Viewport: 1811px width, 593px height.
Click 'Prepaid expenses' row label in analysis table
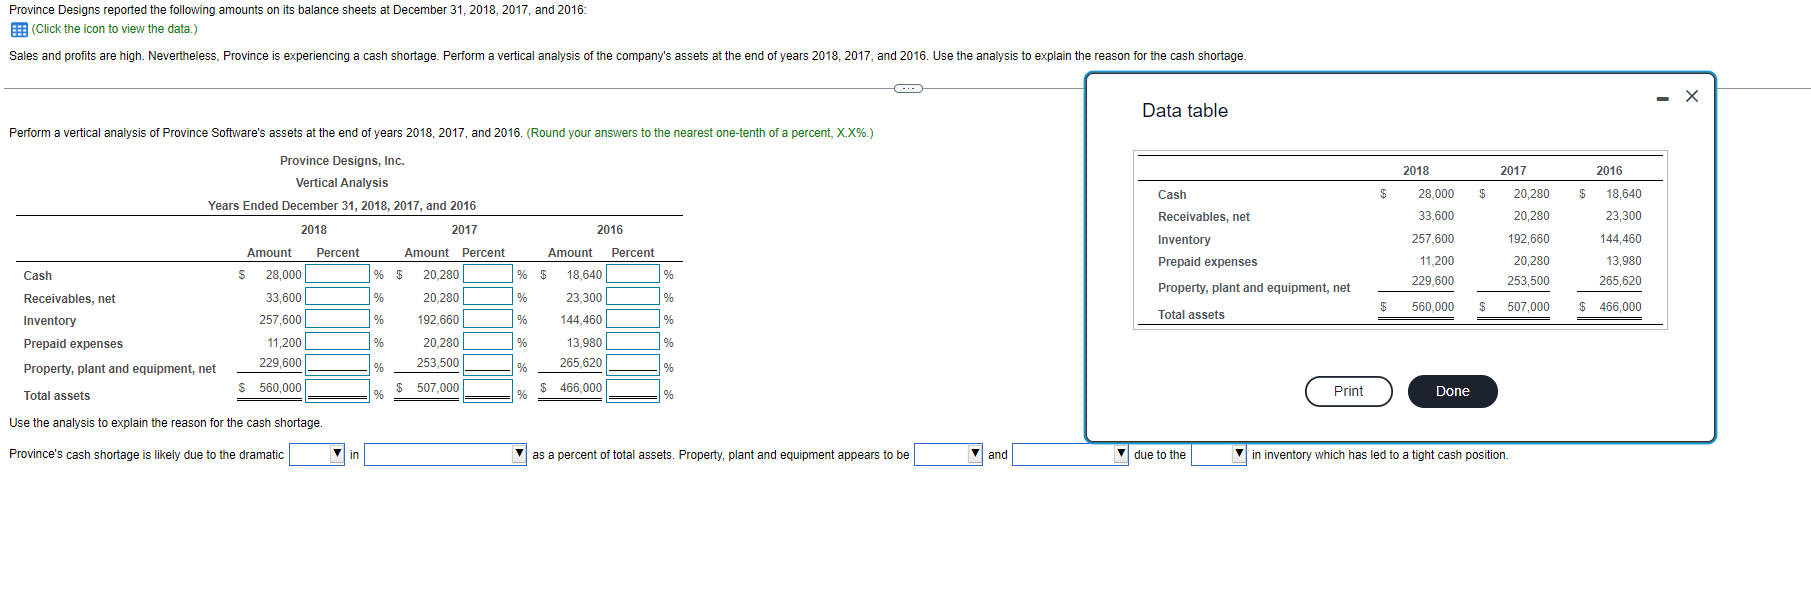[x=73, y=344]
